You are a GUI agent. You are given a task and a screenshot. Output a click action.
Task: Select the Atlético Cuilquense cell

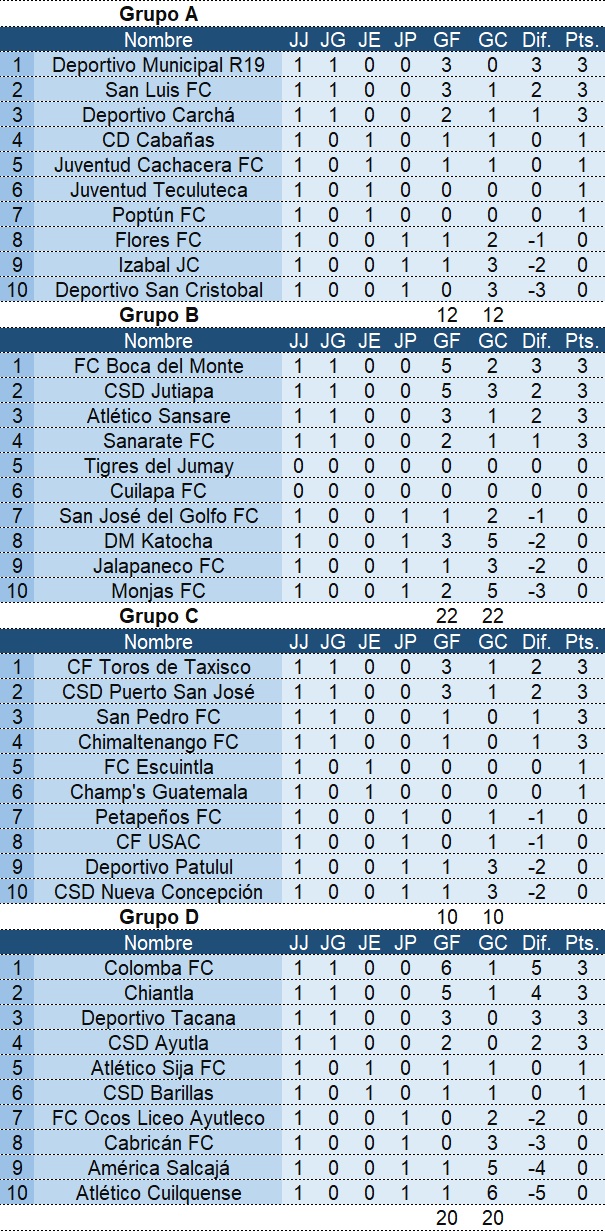coord(158,1193)
